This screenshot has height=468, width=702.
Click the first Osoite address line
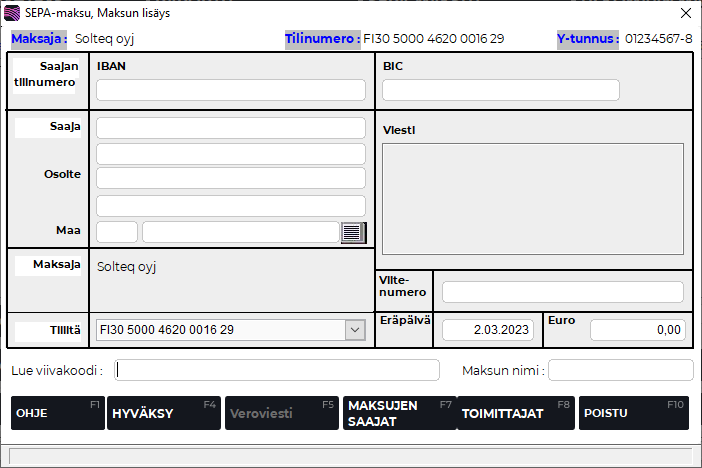click(230, 154)
